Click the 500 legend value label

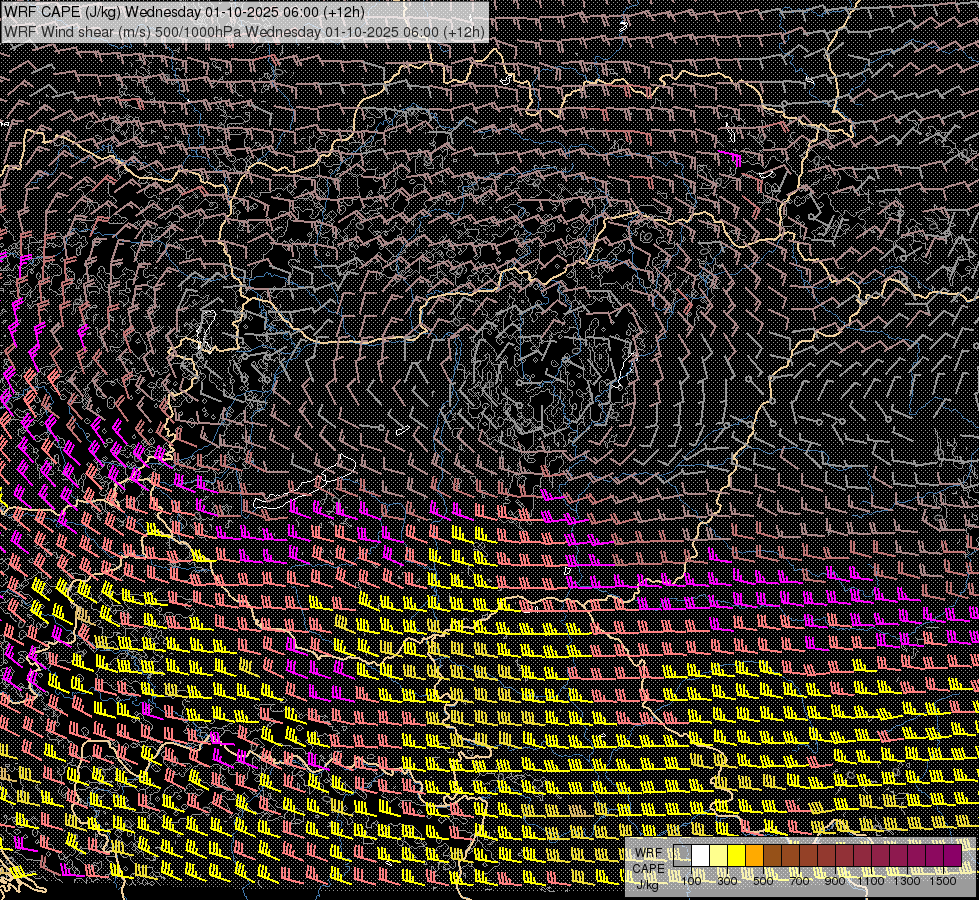coord(763,881)
